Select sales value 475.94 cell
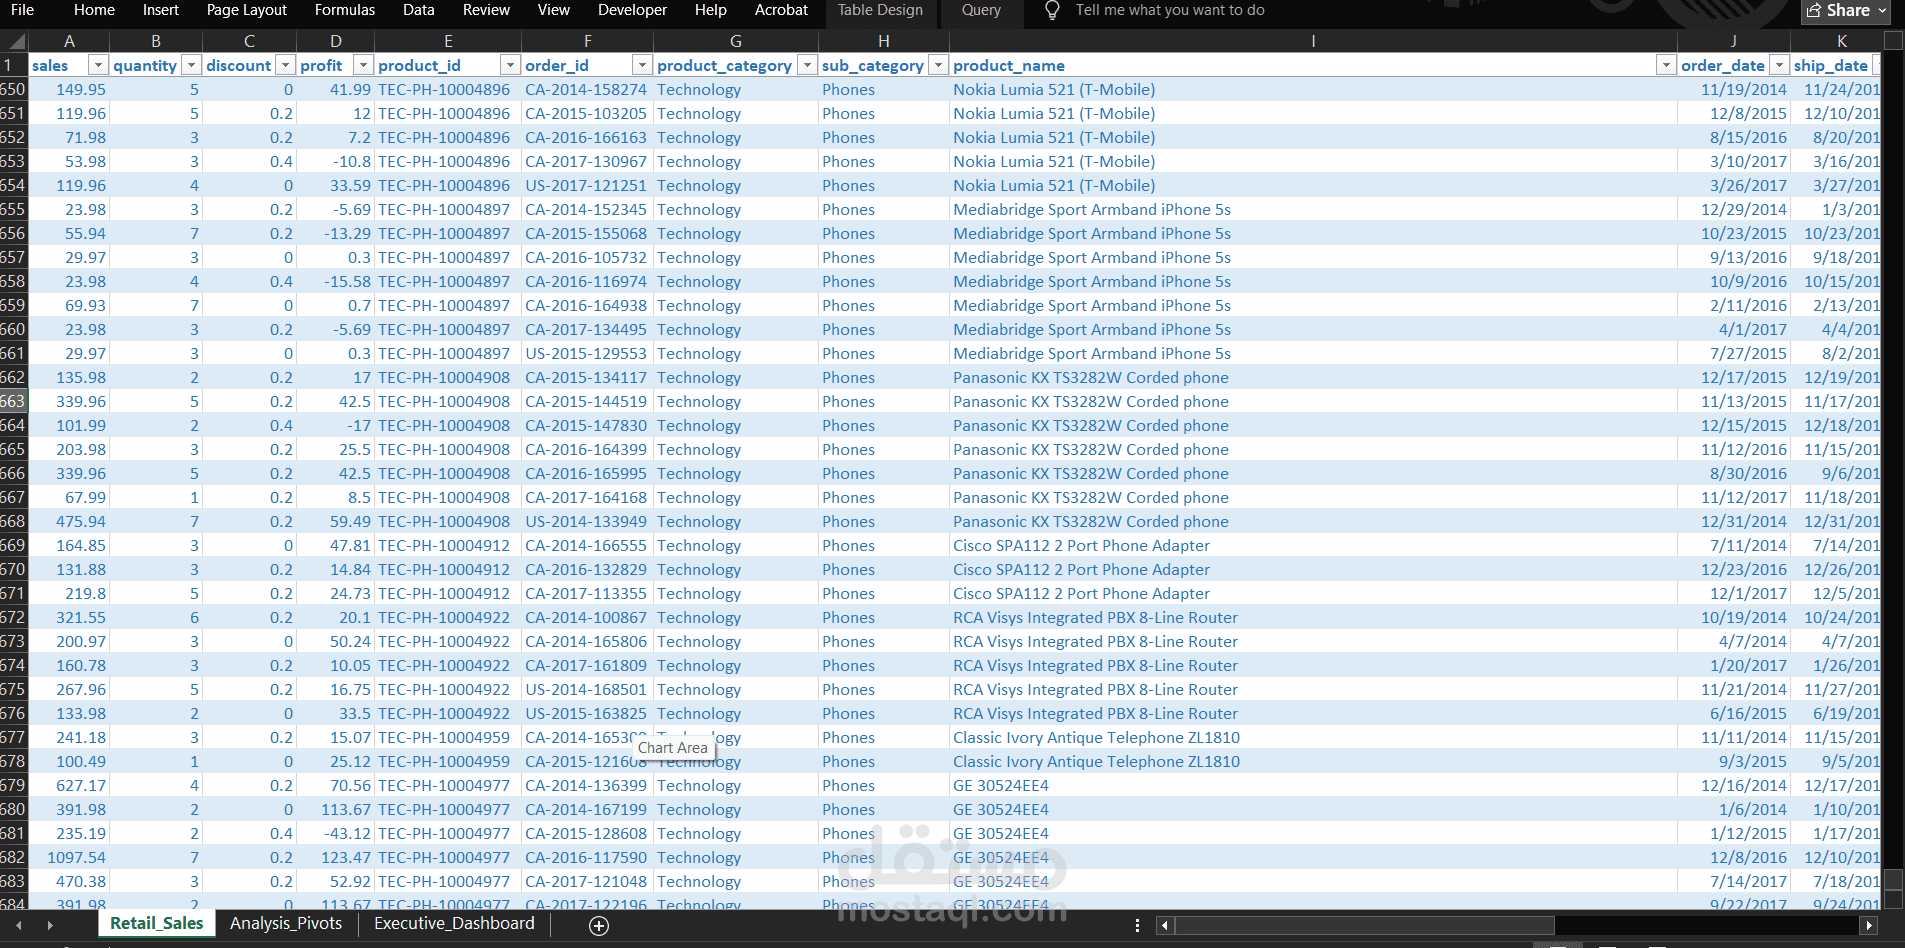Image resolution: width=1905 pixels, height=948 pixels. tap(68, 521)
